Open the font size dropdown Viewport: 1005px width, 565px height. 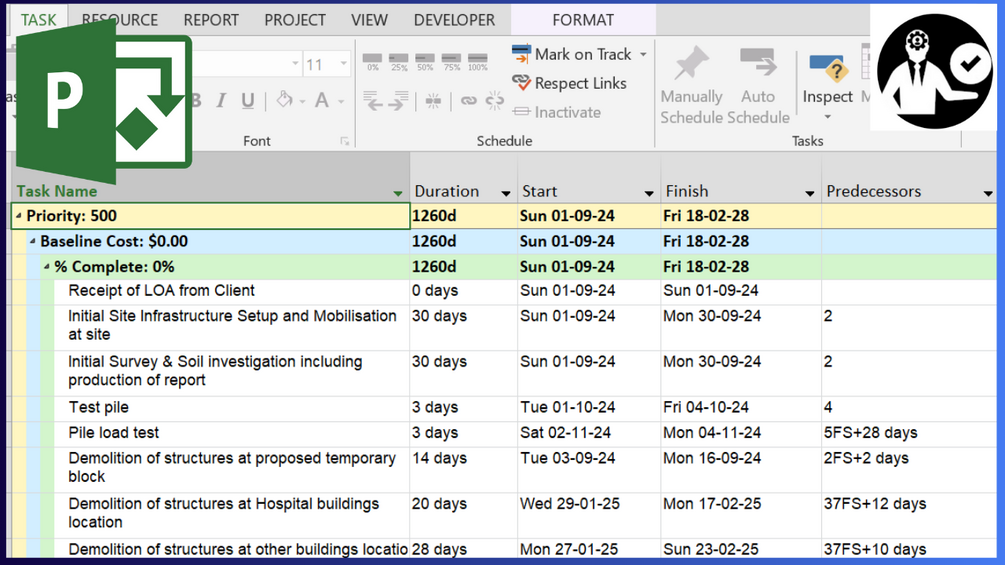coord(344,63)
